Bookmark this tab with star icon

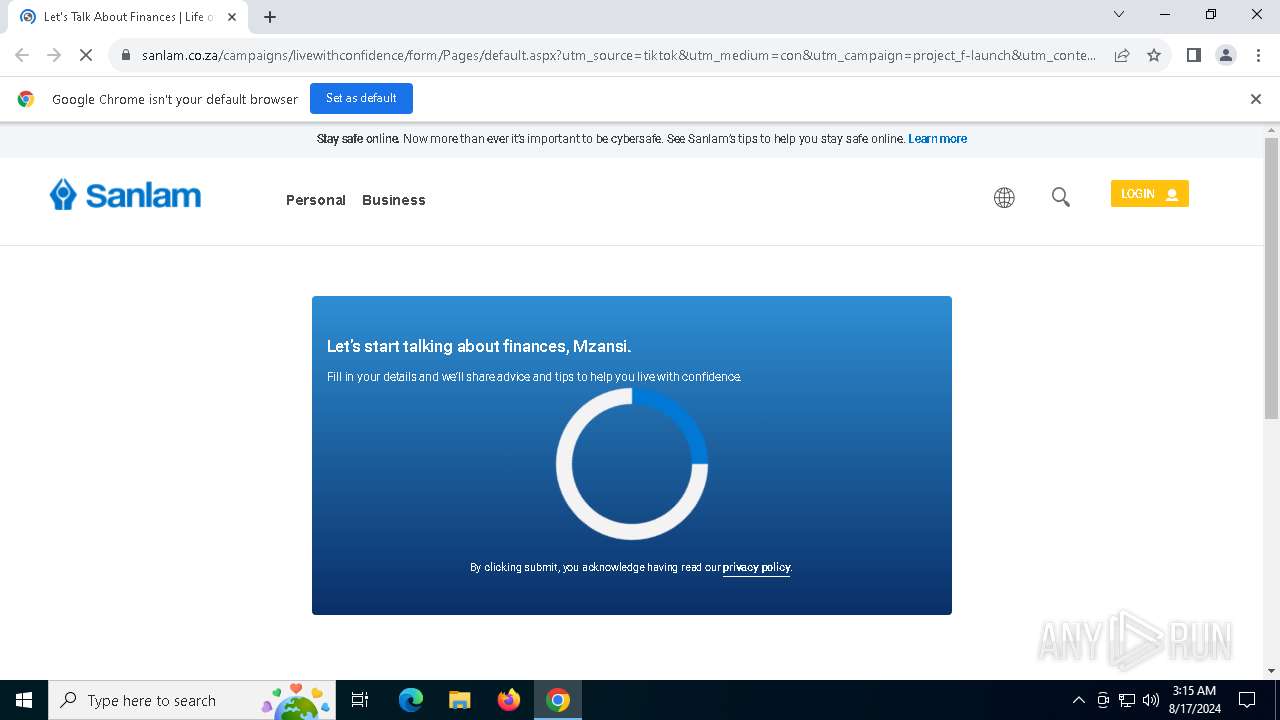(1154, 55)
